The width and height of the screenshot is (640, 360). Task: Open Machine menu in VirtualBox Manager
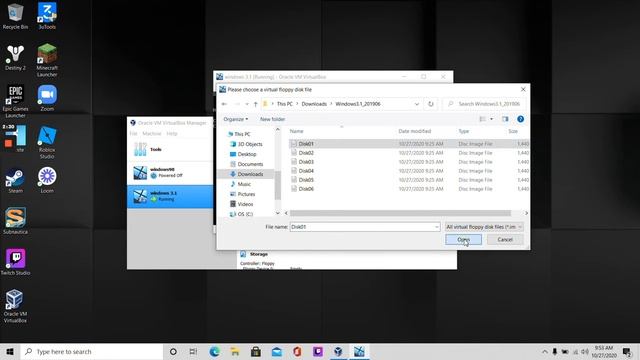tap(152, 133)
